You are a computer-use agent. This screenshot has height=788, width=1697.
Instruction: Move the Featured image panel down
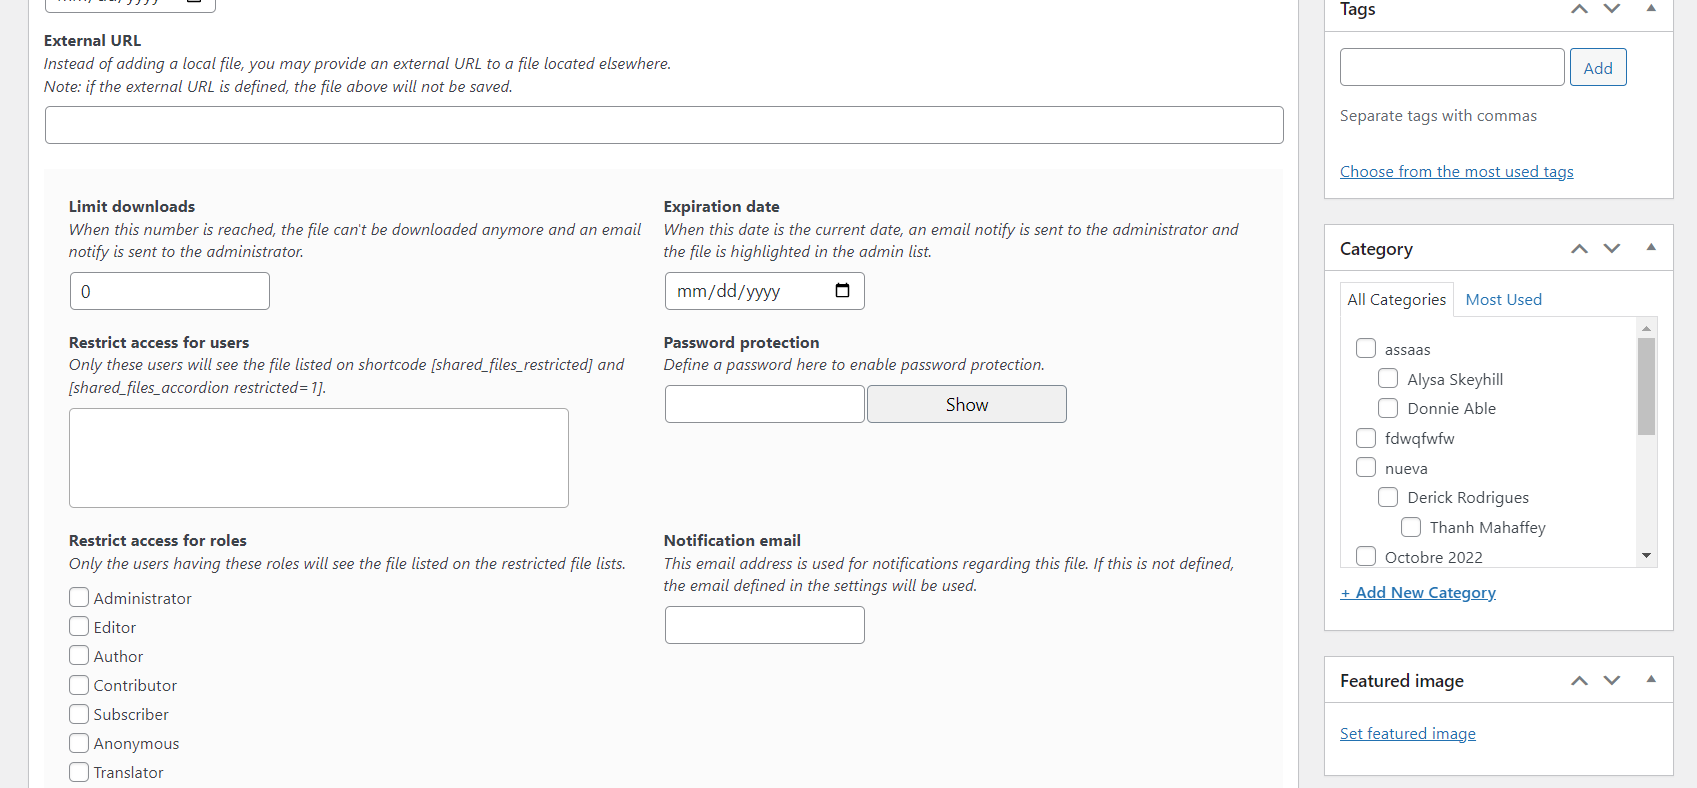tap(1612, 680)
